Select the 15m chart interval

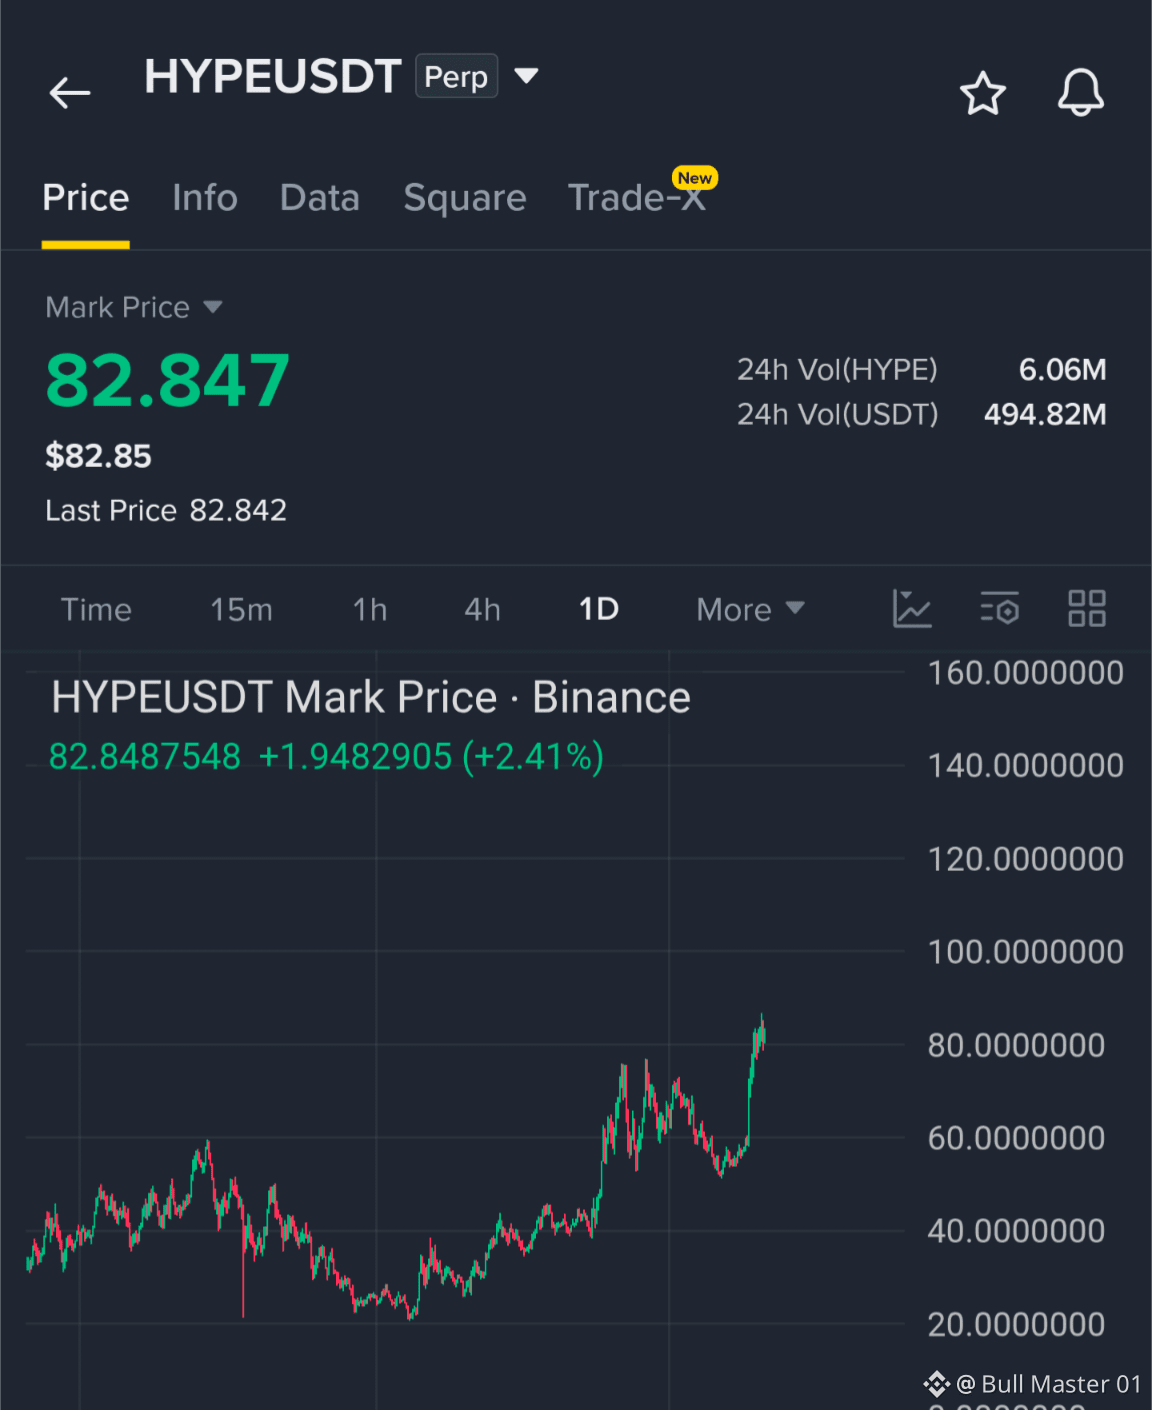click(x=241, y=609)
